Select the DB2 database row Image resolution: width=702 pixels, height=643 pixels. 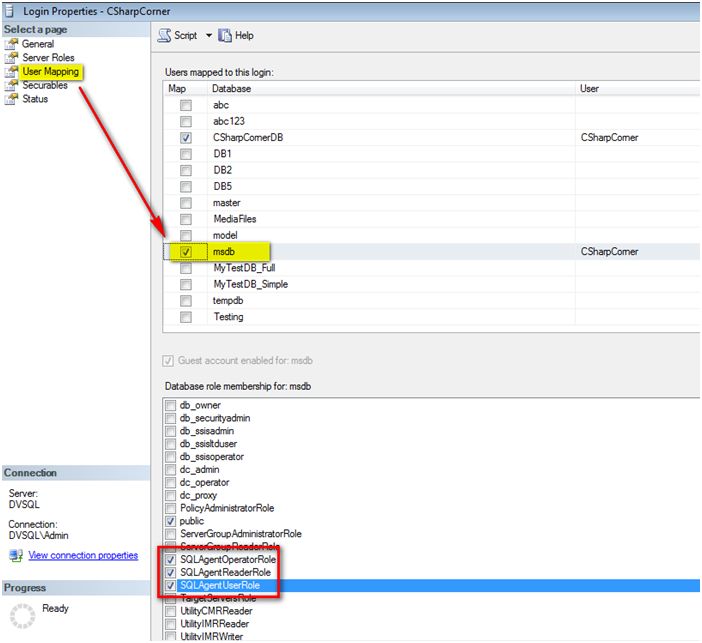[432, 171]
